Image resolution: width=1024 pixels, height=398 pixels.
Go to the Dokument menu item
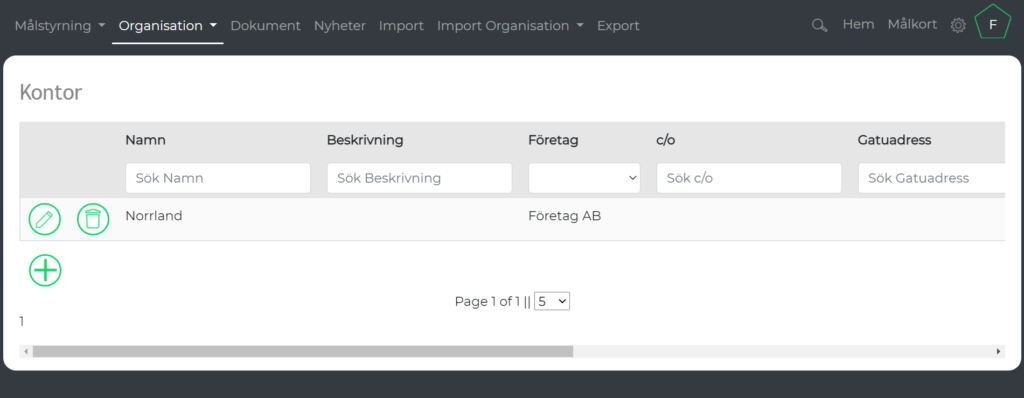(265, 25)
